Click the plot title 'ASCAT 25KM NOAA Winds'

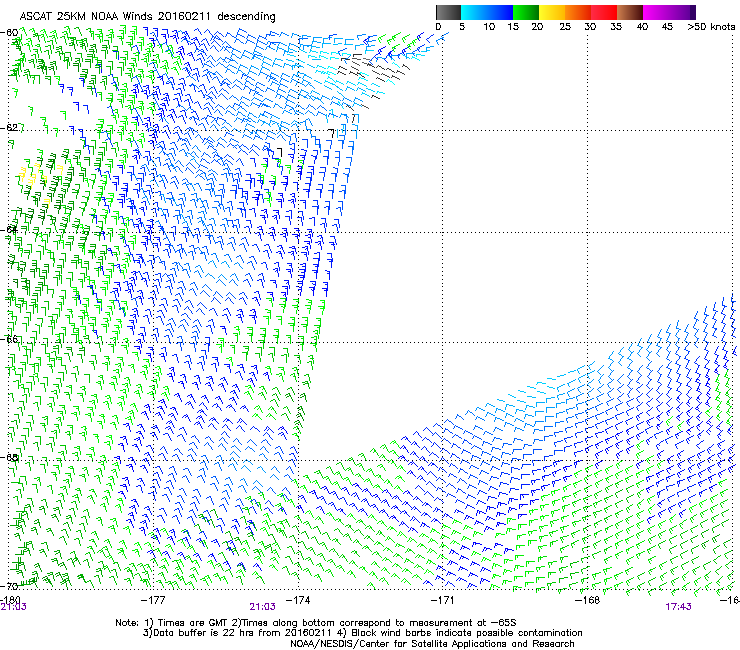87,16
